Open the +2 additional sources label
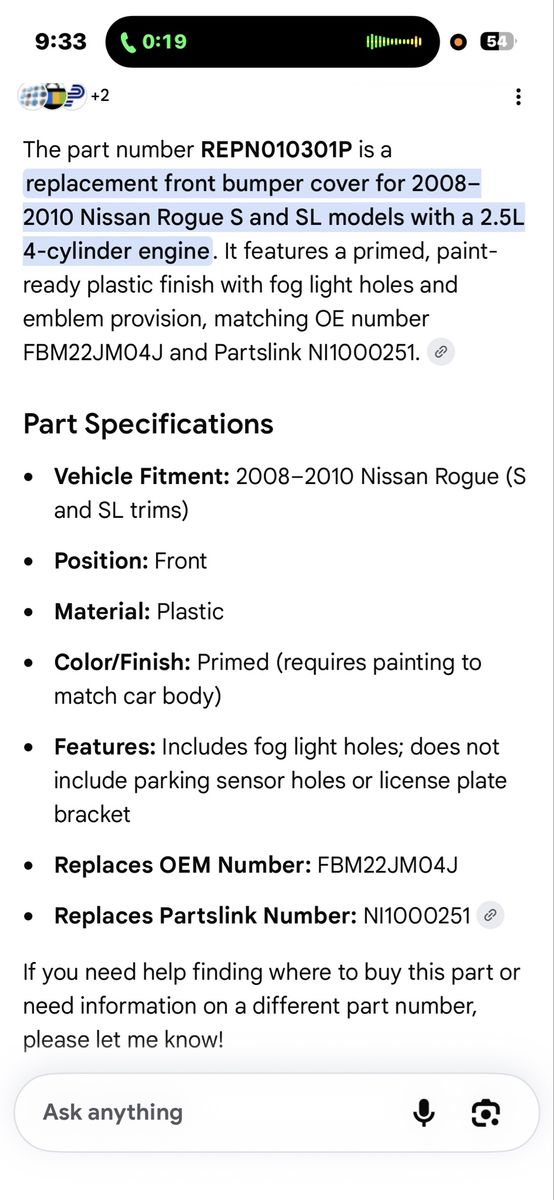 click(x=100, y=97)
